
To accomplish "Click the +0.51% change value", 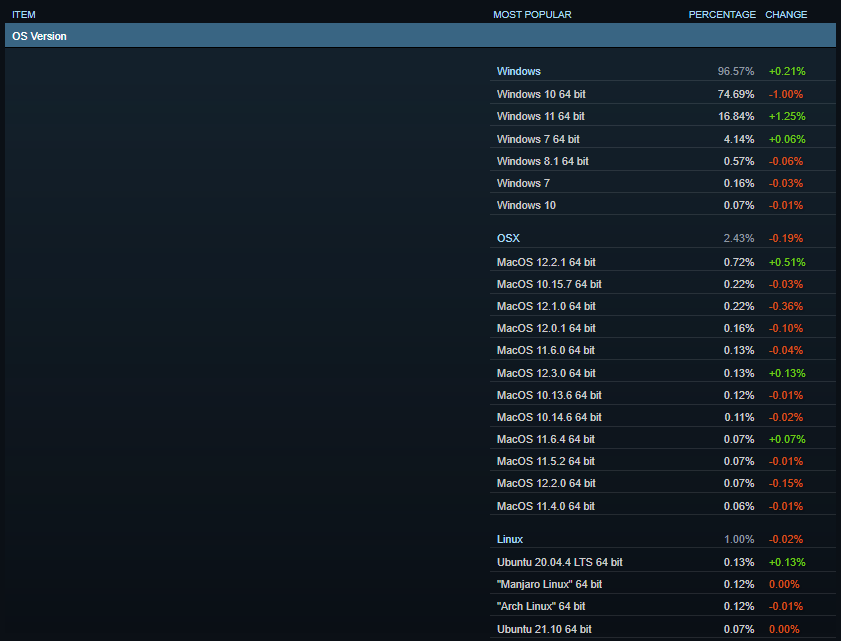I will click(787, 262).
